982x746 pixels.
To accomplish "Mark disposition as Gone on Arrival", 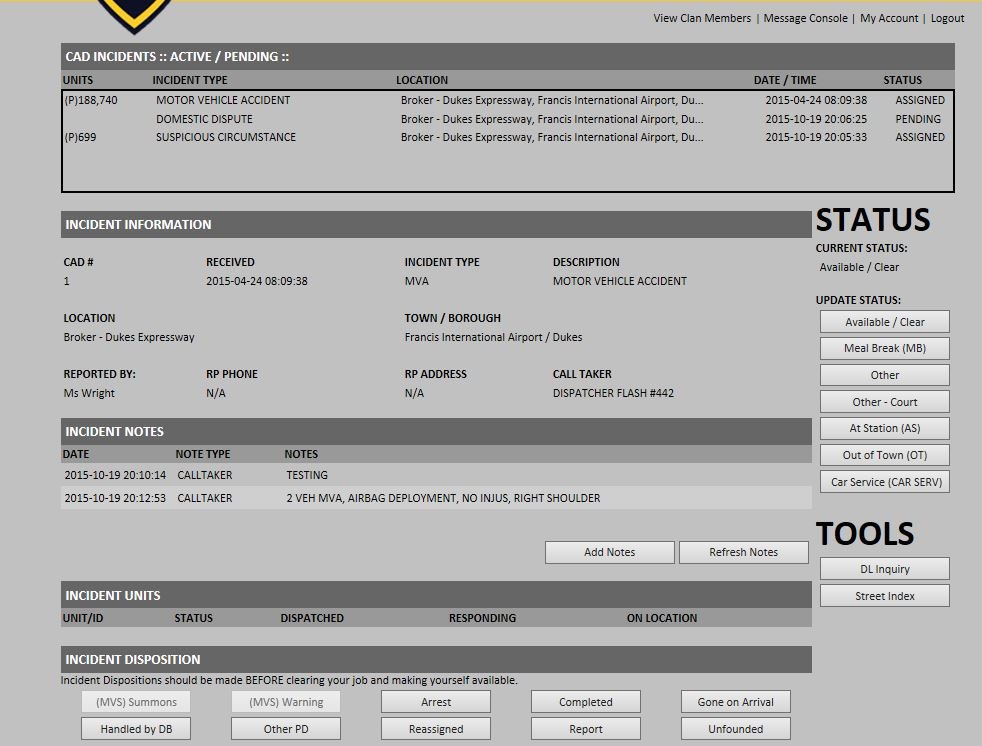I will (x=735, y=701).
